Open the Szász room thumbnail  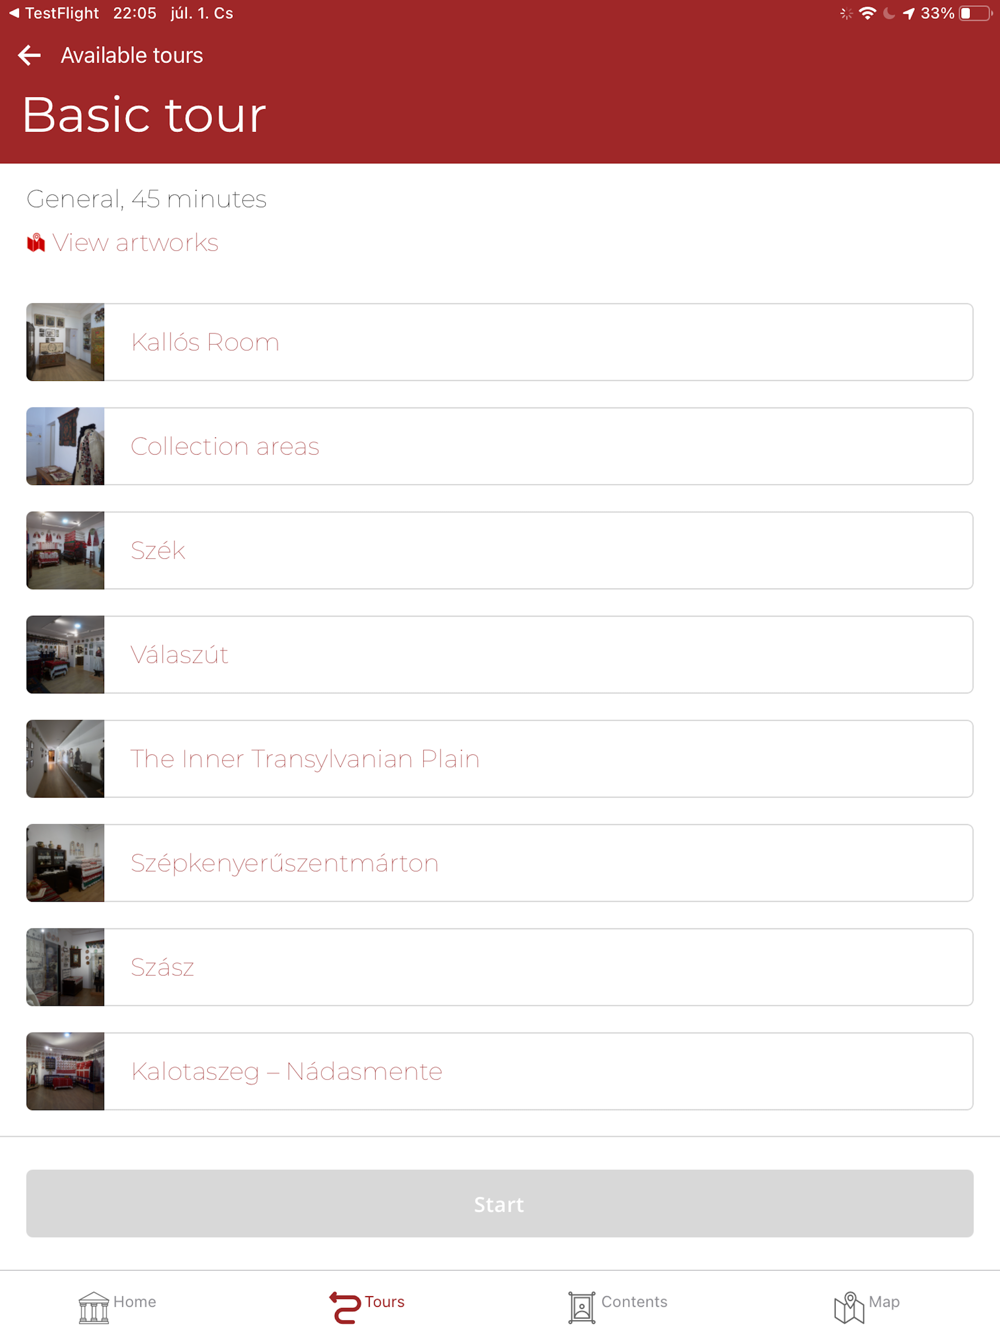pyautogui.click(x=65, y=967)
